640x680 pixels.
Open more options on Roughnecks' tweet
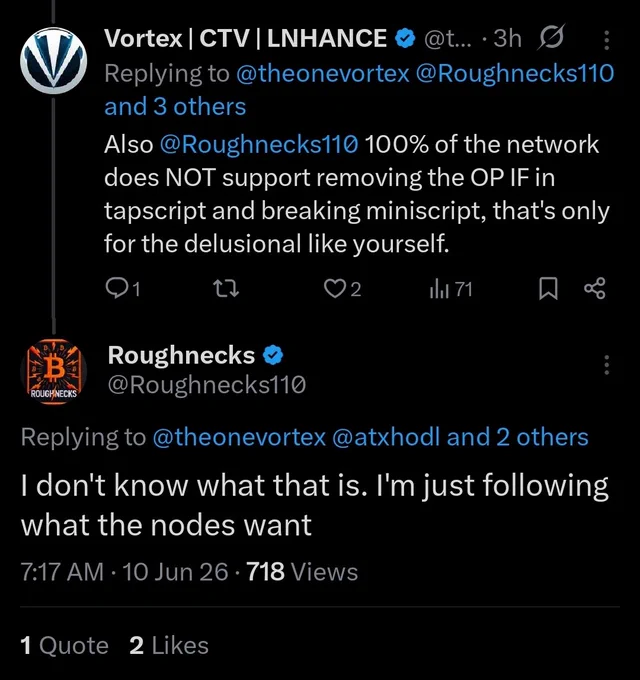click(x=607, y=365)
